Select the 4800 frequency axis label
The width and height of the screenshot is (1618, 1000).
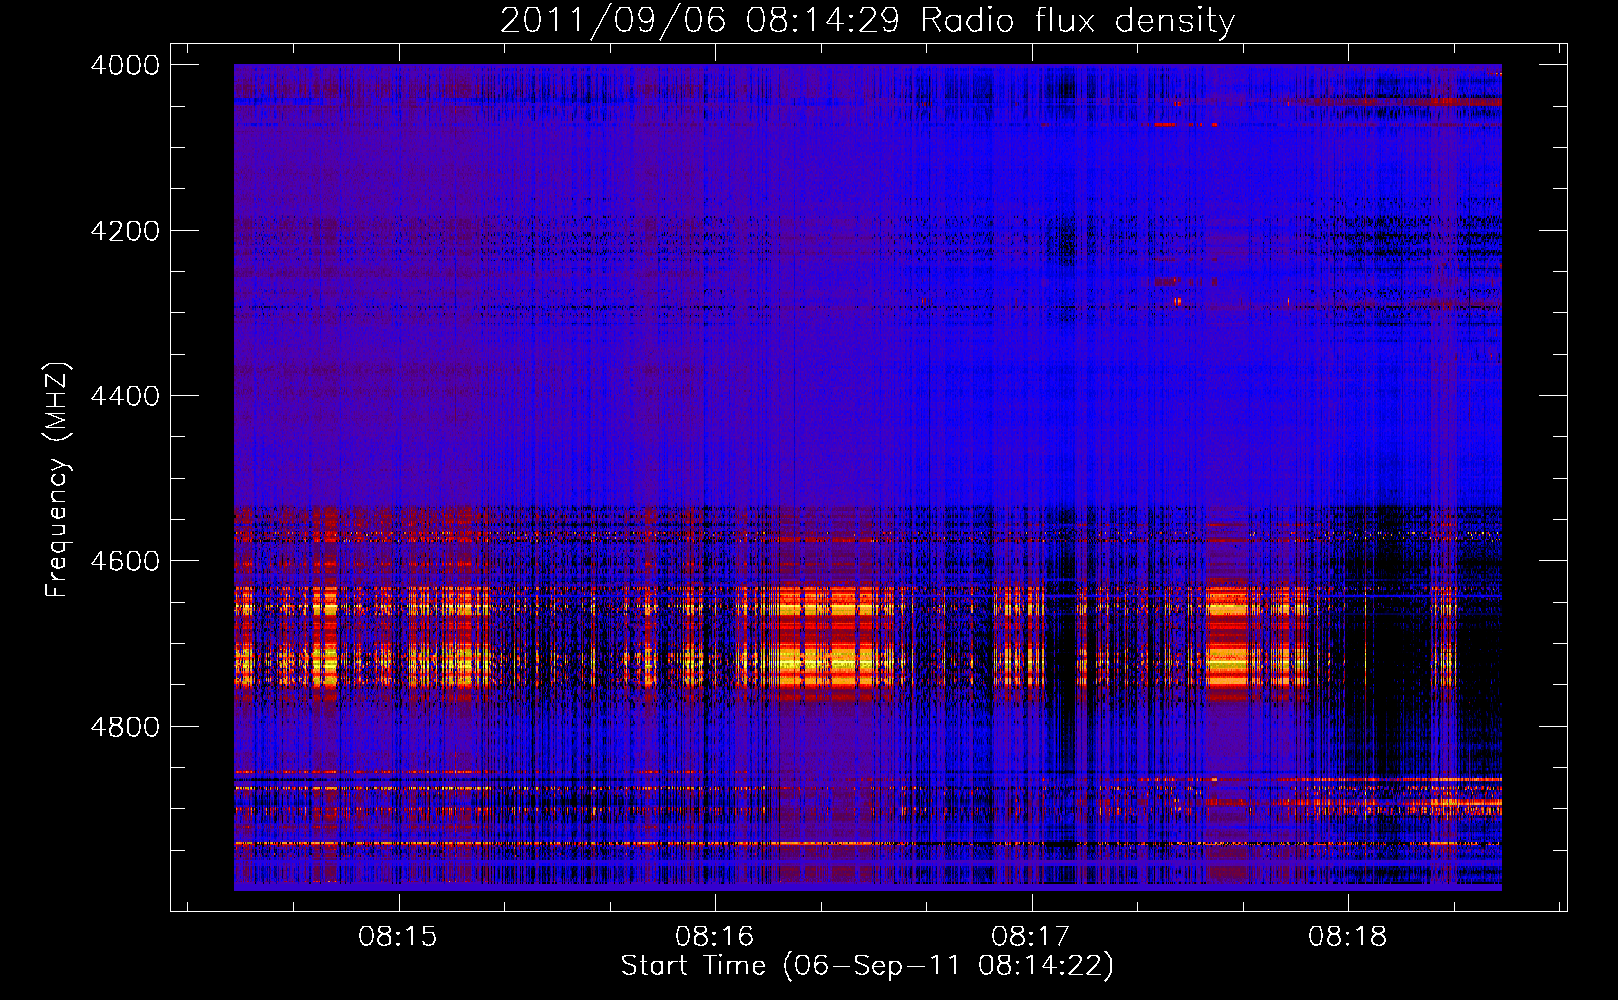[125, 727]
